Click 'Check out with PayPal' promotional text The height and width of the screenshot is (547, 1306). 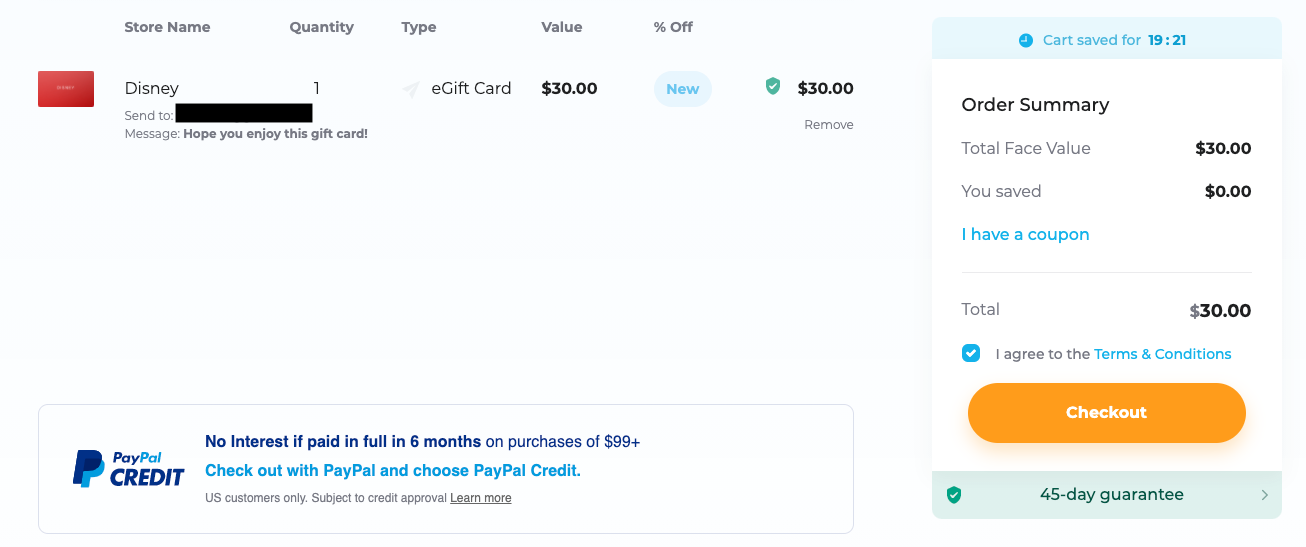click(392, 470)
